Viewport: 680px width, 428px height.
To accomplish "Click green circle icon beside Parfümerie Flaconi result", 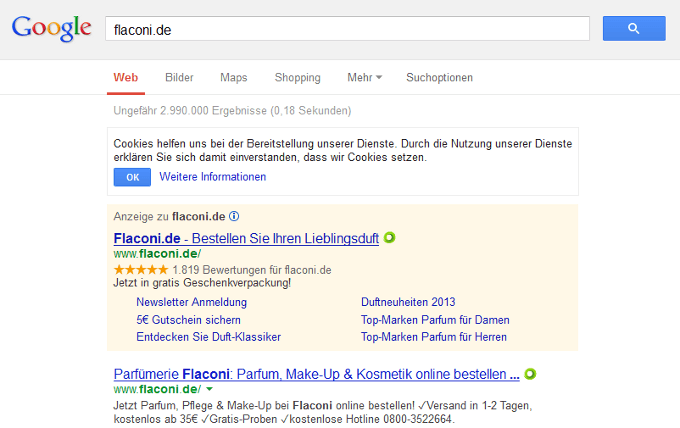I will pos(530,374).
